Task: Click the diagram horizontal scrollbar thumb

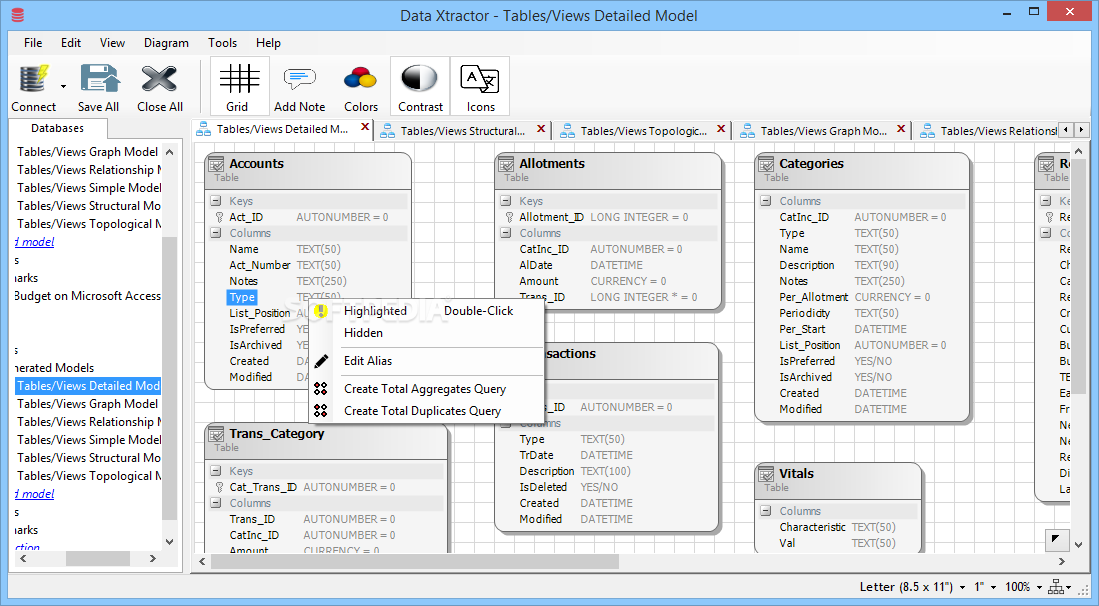Action: 414,561
